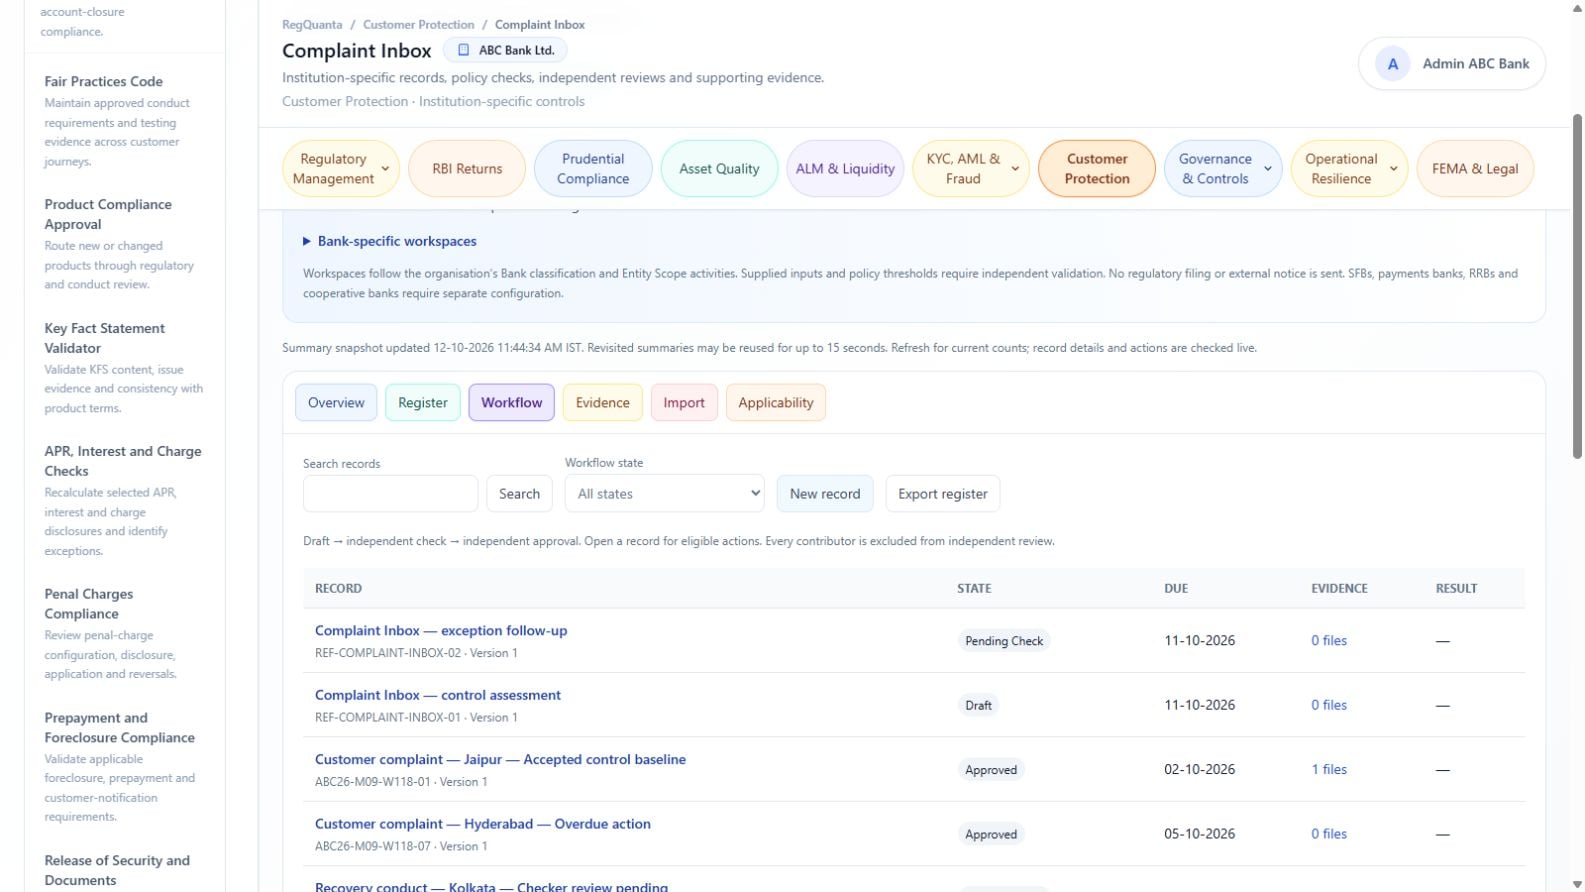Click the Draft state badge
This screenshot has width=1585, height=892.
point(978,705)
